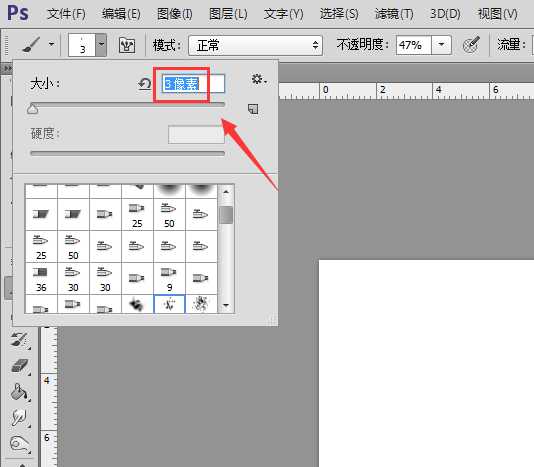Click the 模式 label
The width and height of the screenshot is (534, 467).
click(x=167, y=45)
